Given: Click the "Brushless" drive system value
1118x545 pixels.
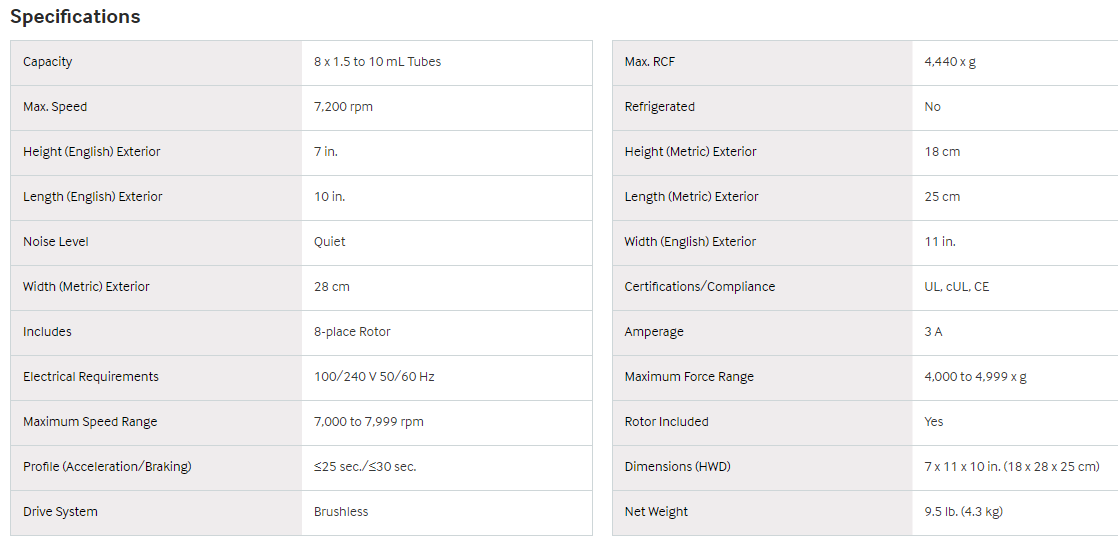Looking at the screenshot, I should 341,512.
